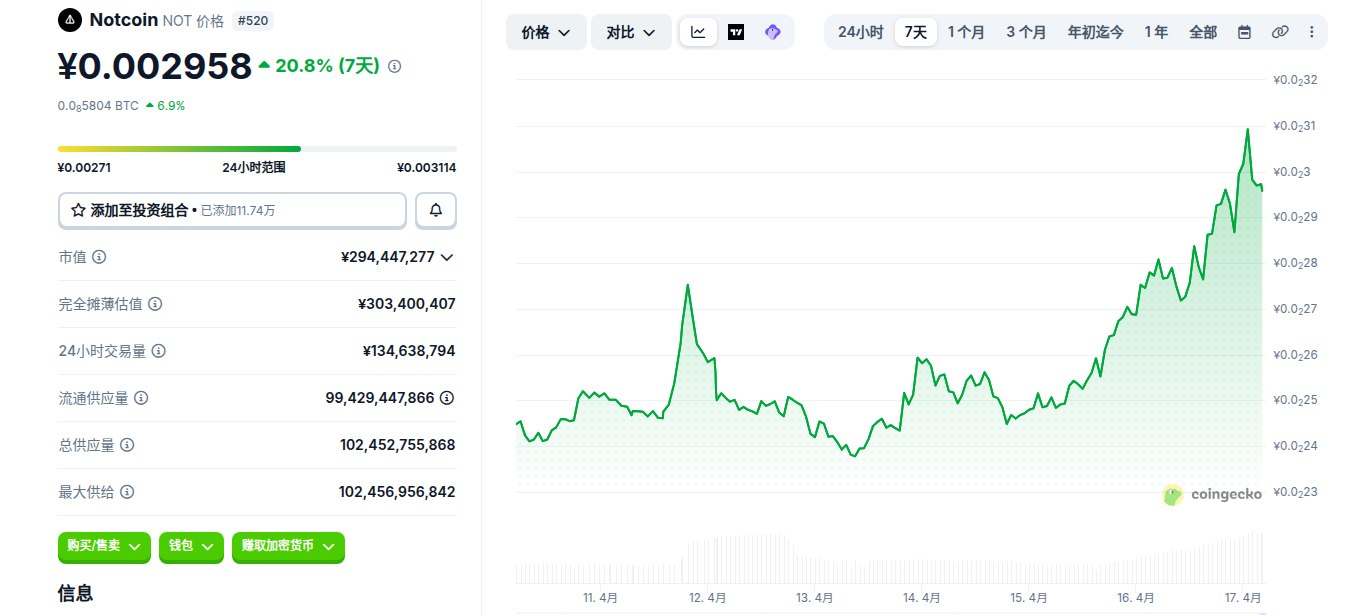Click the 24小时范围 price range bar
Image resolution: width=1360 pixels, height=615 pixels.
pyautogui.click(x=257, y=149)
